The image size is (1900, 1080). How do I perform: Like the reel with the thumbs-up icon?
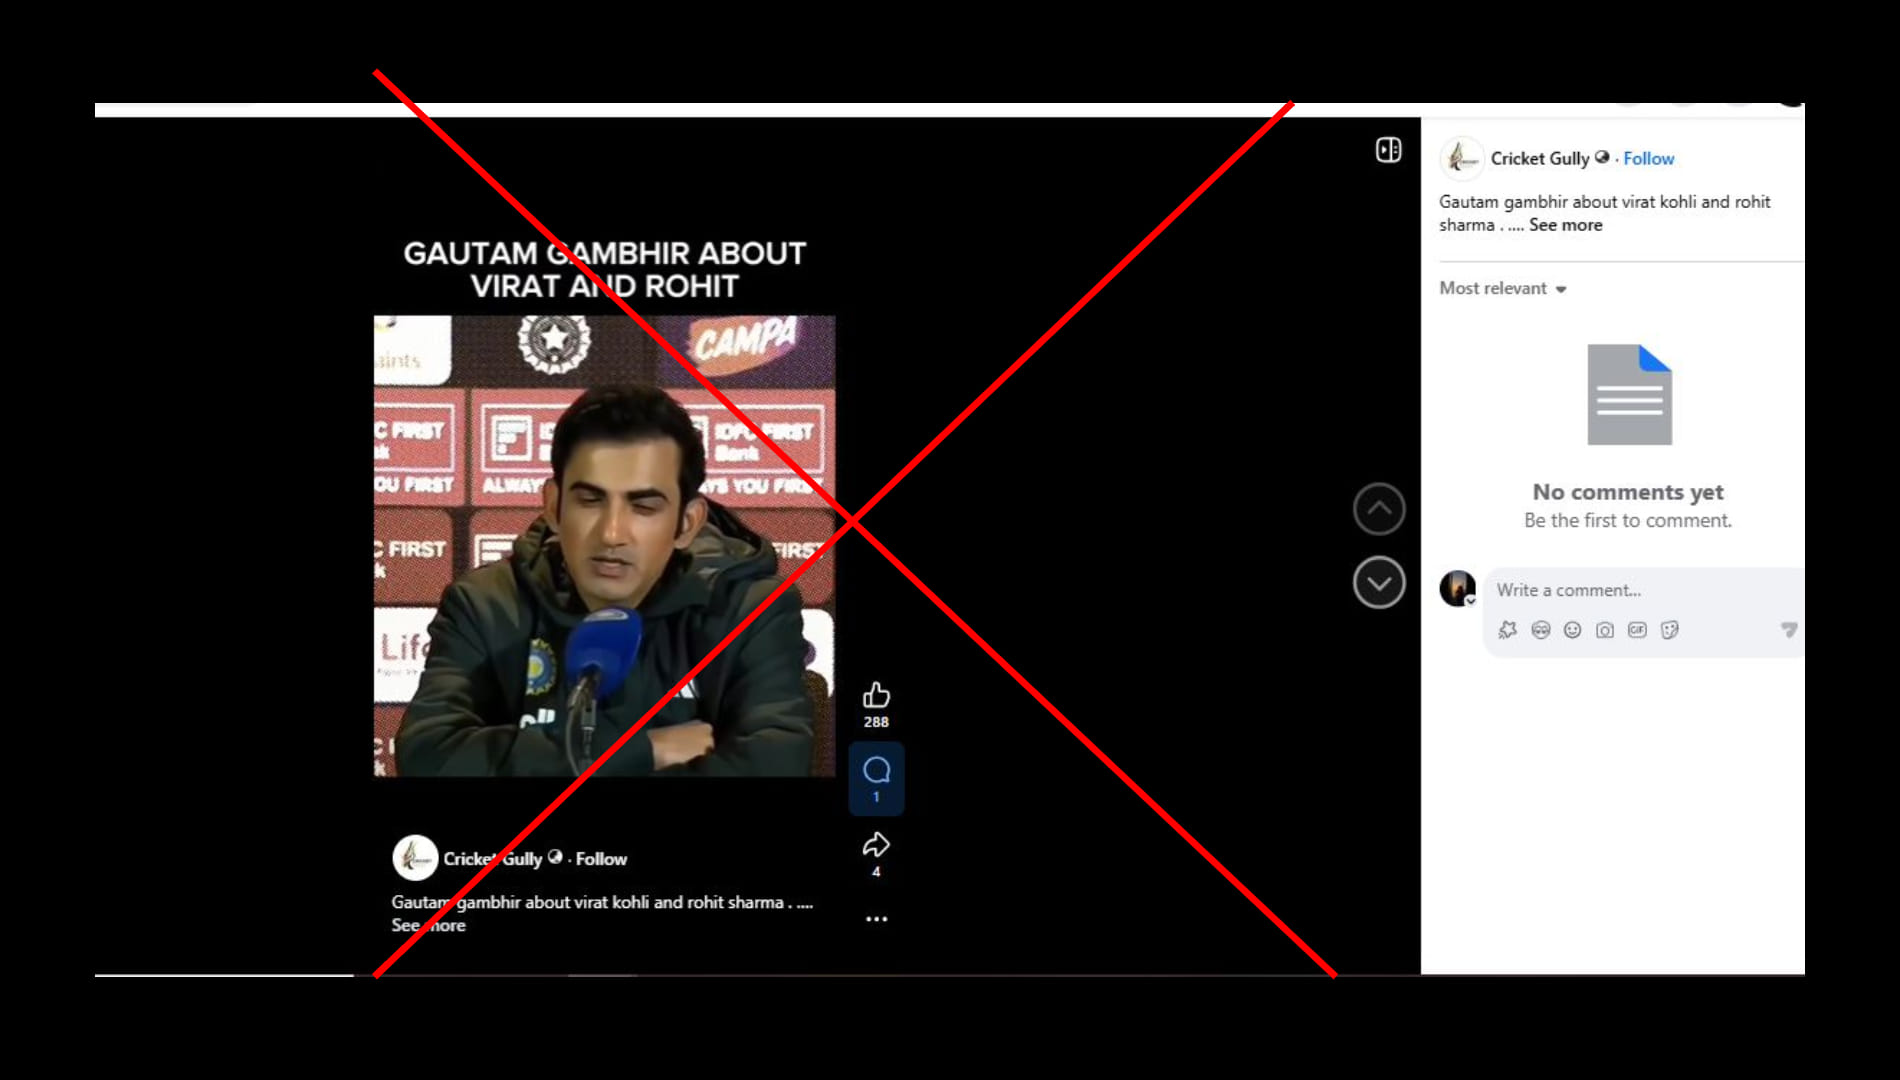coord(876,695)
